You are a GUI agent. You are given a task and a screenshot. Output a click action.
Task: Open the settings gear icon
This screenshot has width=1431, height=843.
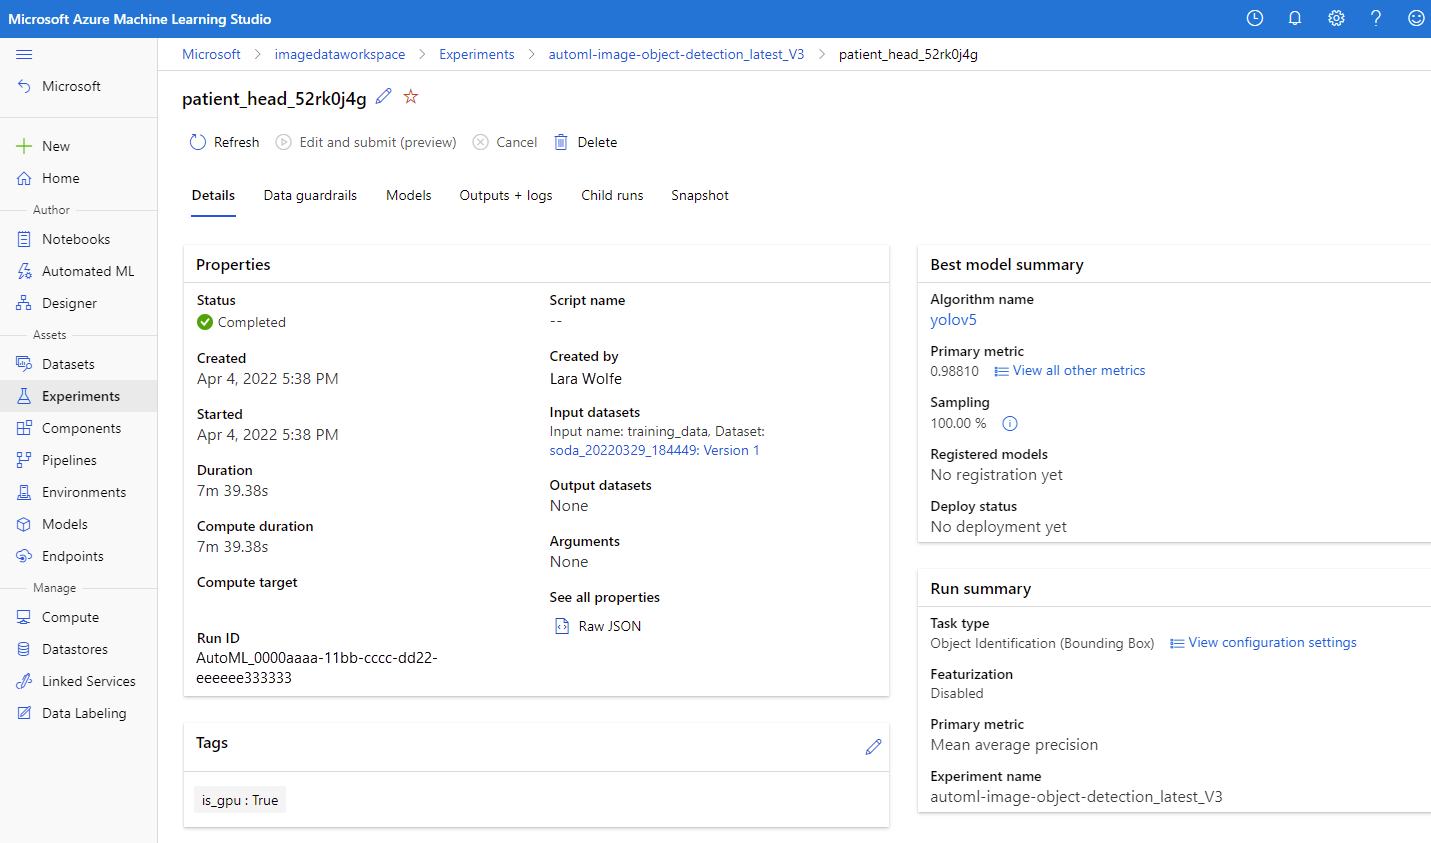(1336, 18)
